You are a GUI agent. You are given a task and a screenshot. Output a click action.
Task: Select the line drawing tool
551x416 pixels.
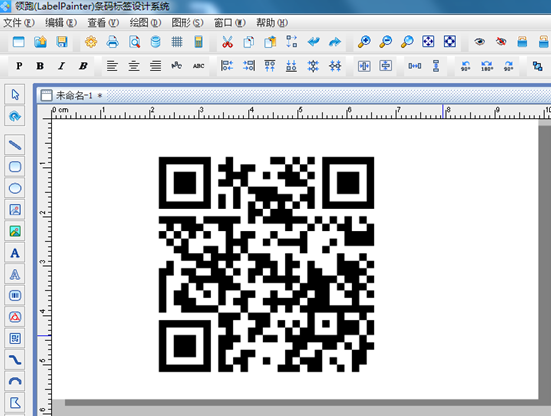(x=15, y=145)
